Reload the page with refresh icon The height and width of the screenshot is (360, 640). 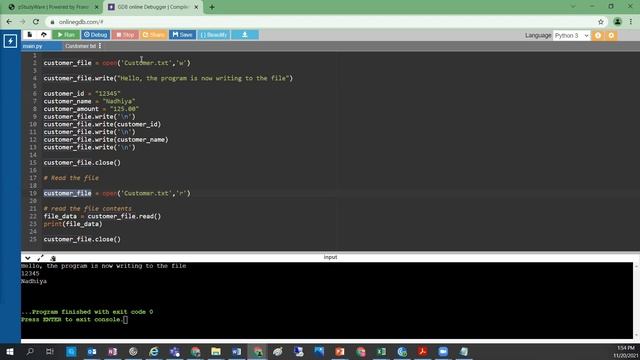36,22
